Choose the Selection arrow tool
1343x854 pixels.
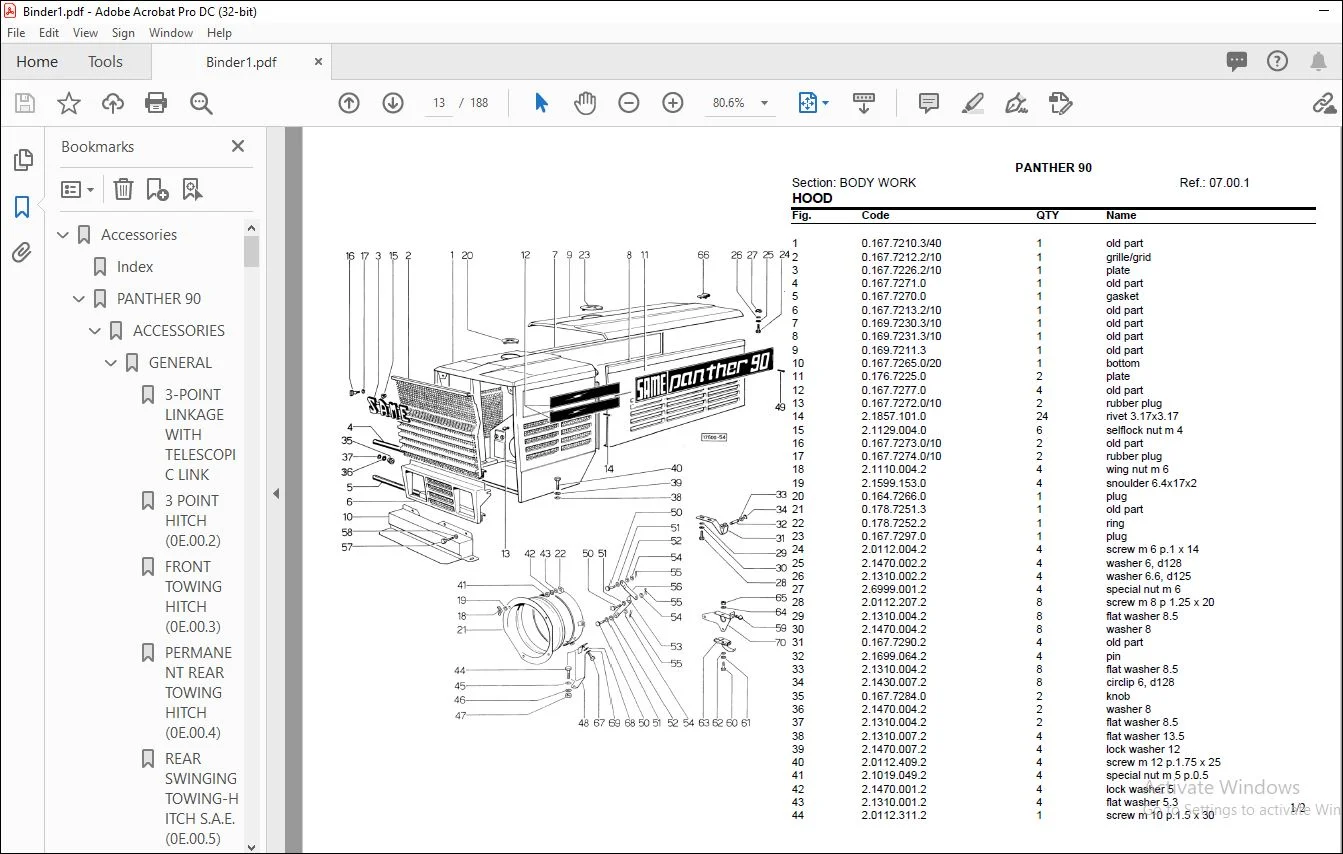(x=541, y=103)
